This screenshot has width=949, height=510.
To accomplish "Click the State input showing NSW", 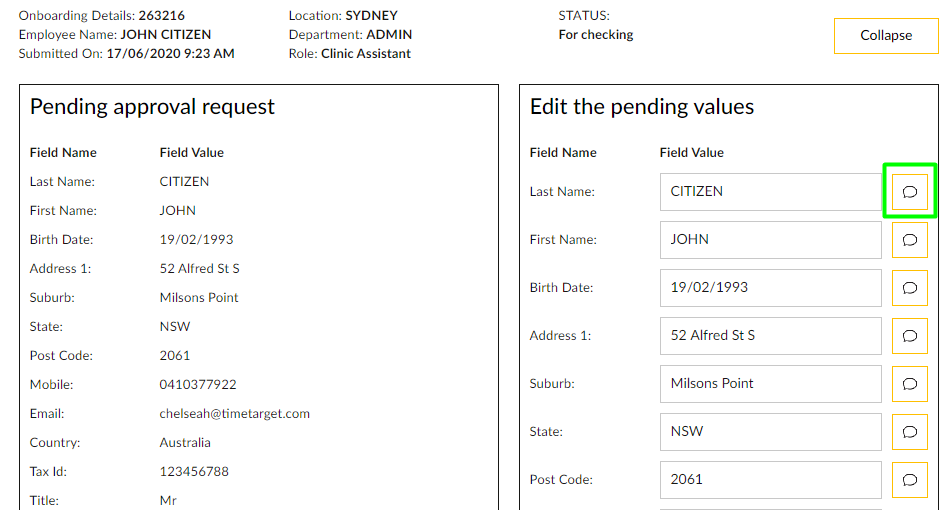I will pyautogui.click(x=770, y=432).
